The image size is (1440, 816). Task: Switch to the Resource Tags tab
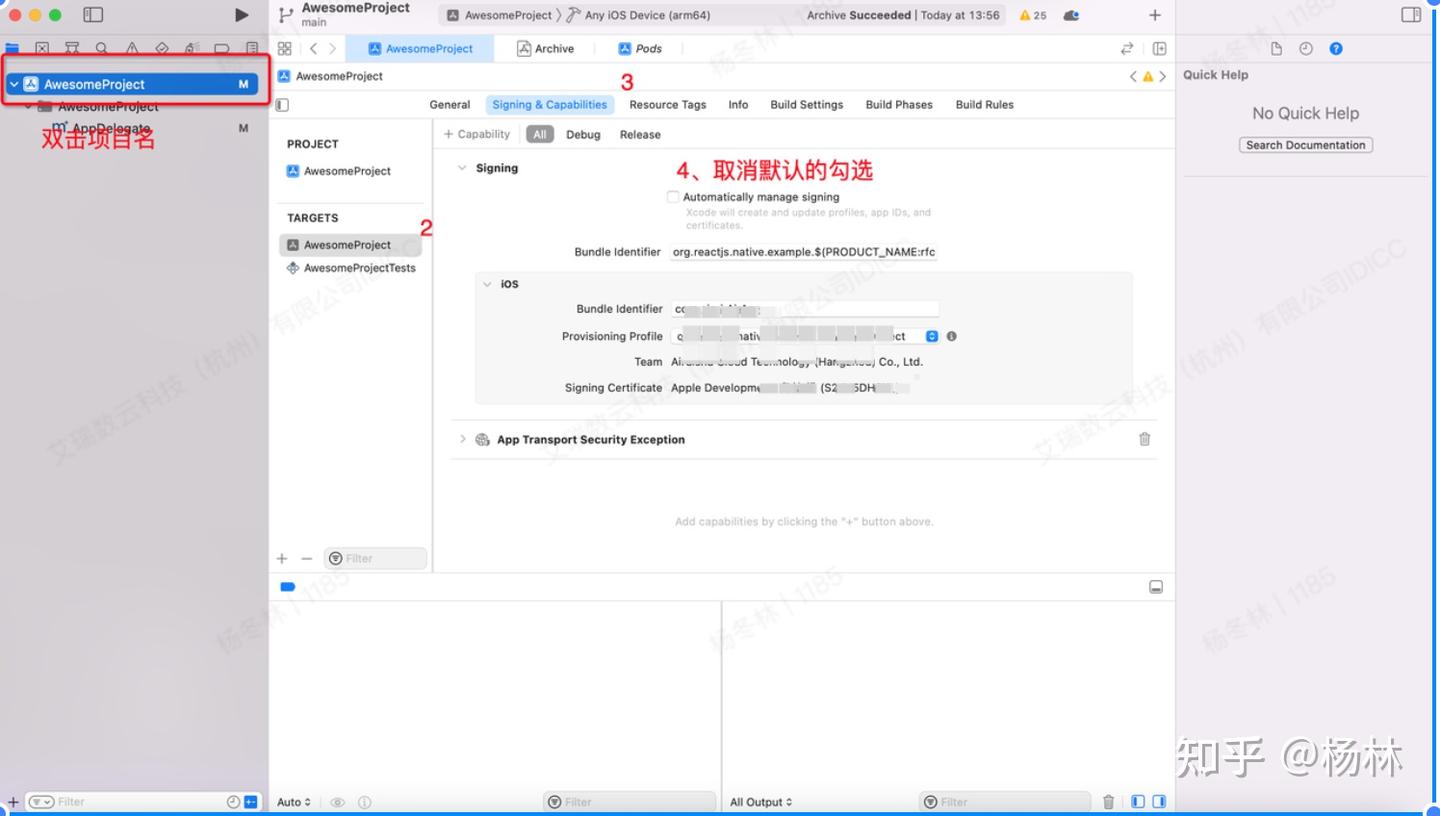668,104
